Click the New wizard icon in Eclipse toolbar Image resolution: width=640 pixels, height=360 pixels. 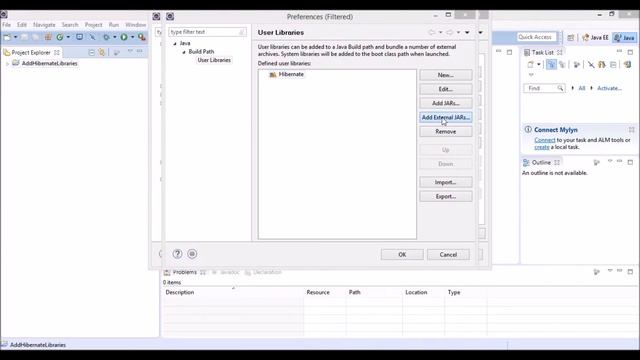(x=7, y=37)
